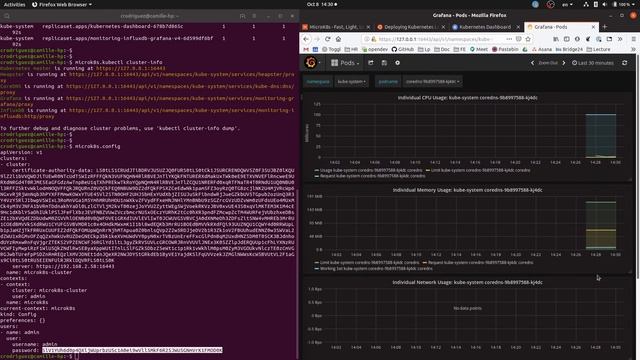
Task: Open the Firefox Web Browser app menu
Action: point(62,4)
